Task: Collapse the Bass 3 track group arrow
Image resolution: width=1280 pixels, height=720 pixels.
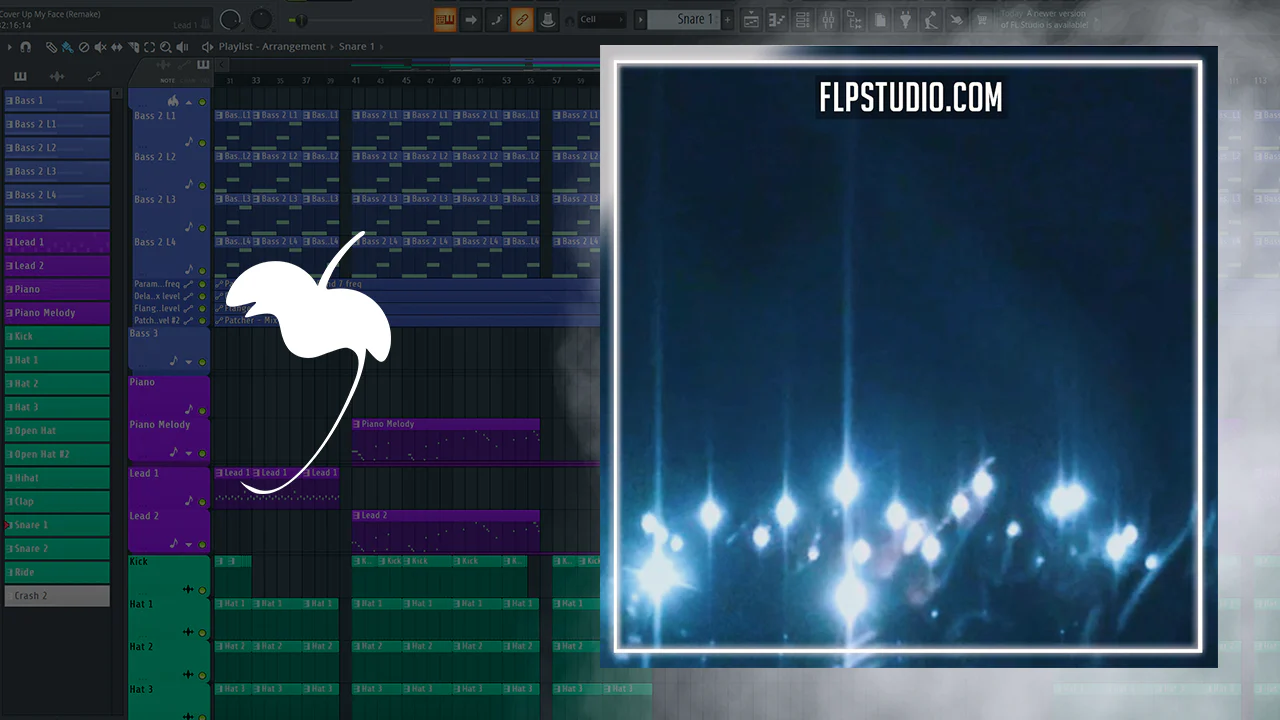Action: [188, 362]
